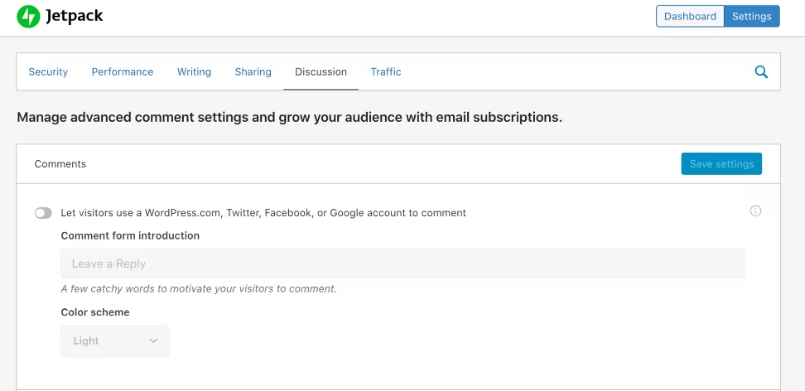Click the chevron arrow in Light dropdown
This screenshot has height=391, width=805.
(153, 341)
